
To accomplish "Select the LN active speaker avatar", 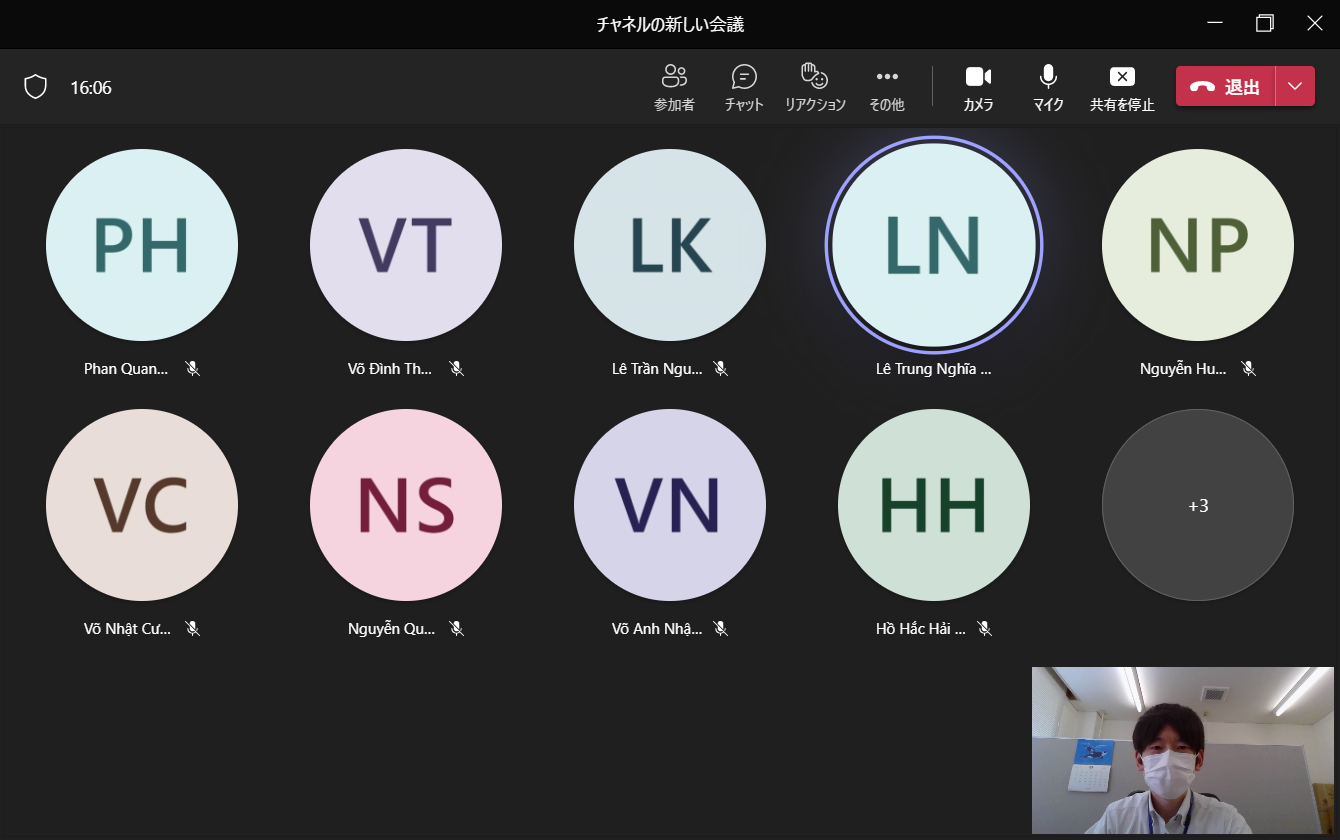I will point(934,245).
